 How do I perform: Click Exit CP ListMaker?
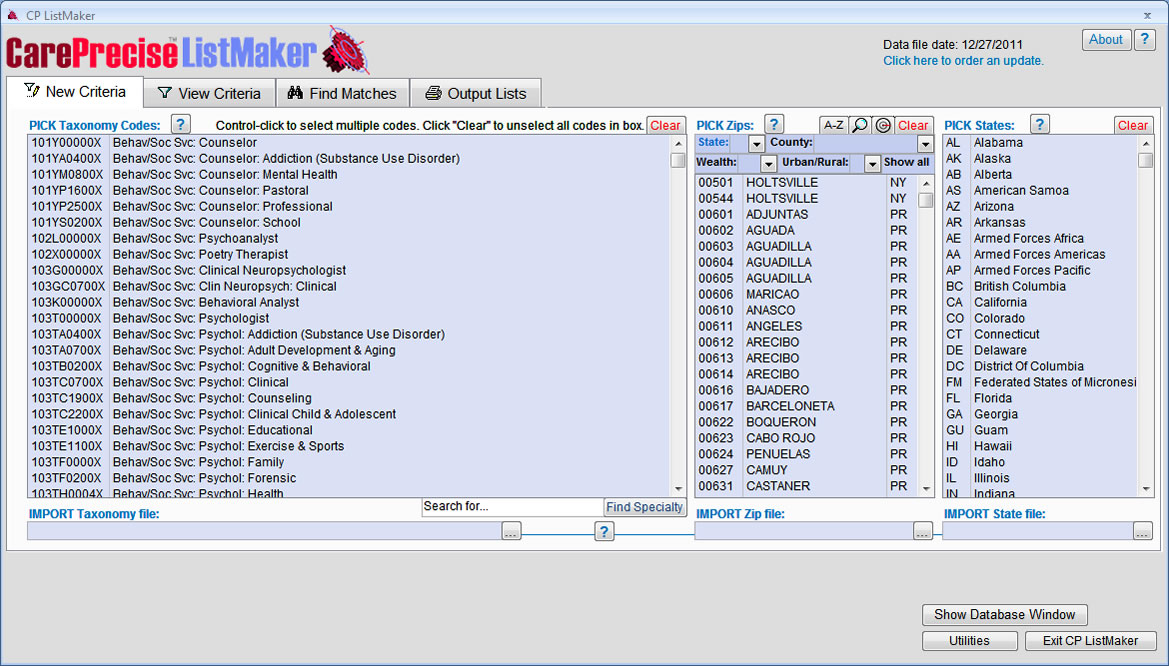(1090, 641)
